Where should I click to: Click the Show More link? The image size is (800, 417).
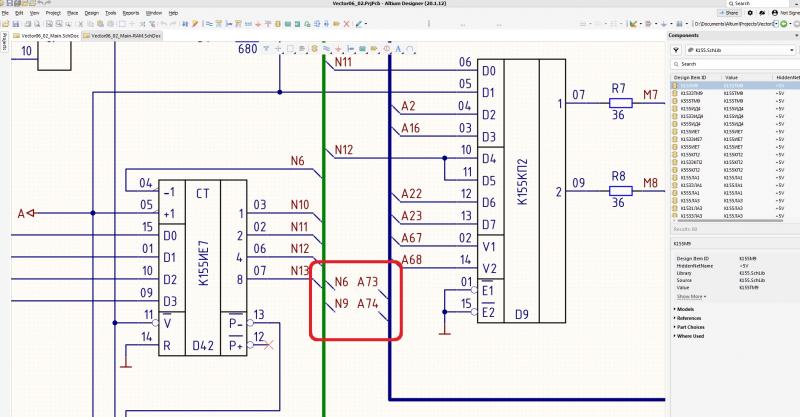pos(691,296)
